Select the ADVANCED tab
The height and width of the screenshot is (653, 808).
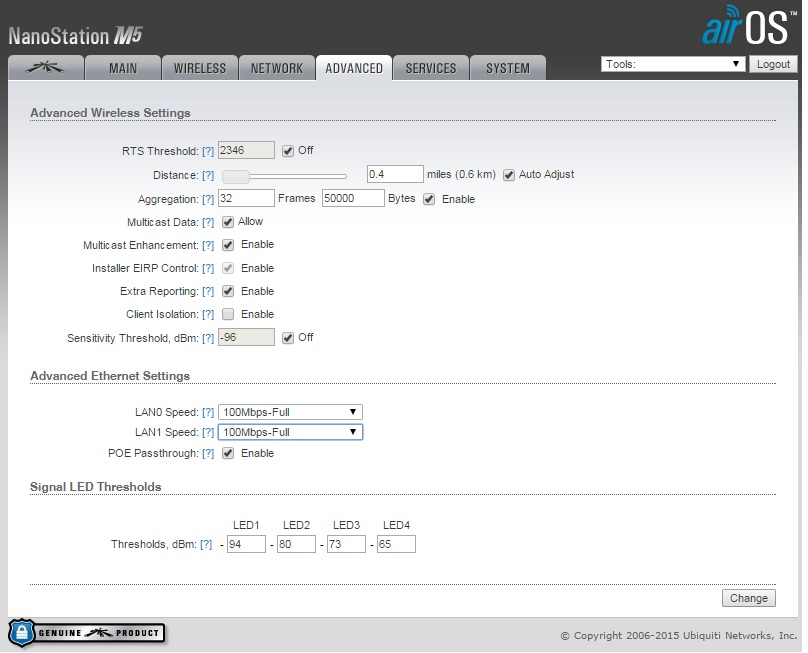(x=354, y=68)
